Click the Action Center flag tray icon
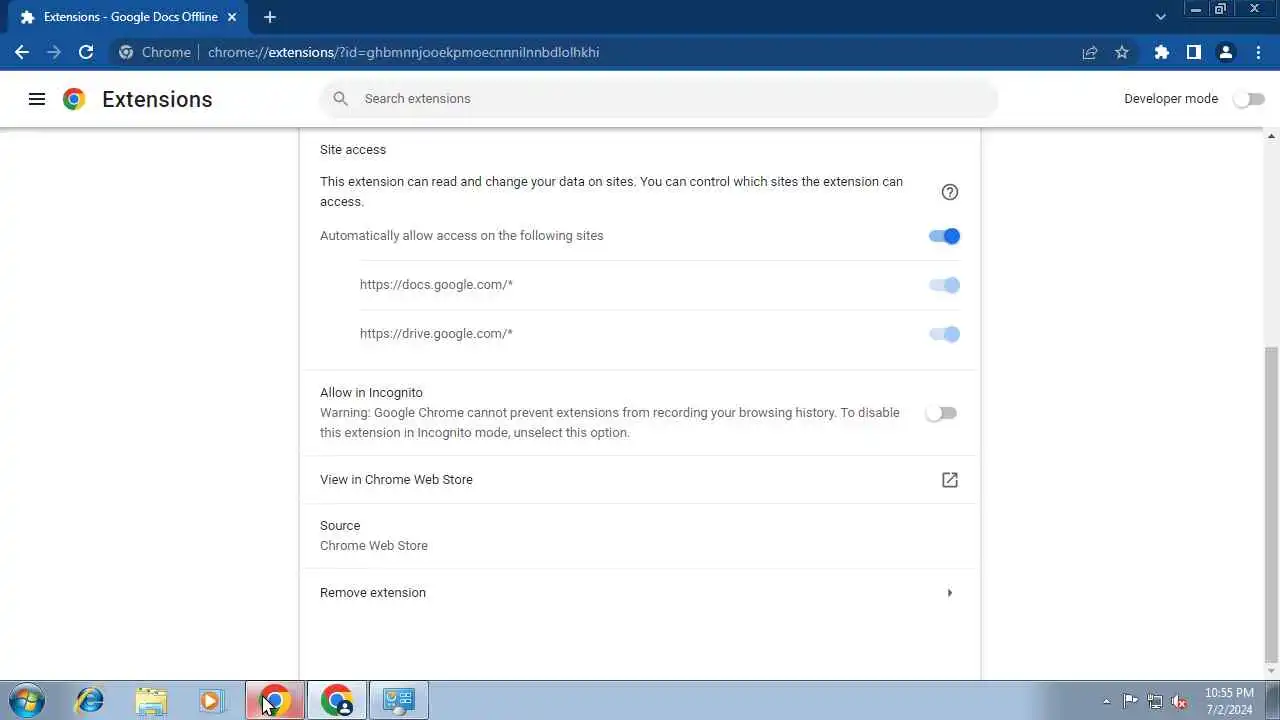The image size is (1280, 720). click(x=1130, y=701)
